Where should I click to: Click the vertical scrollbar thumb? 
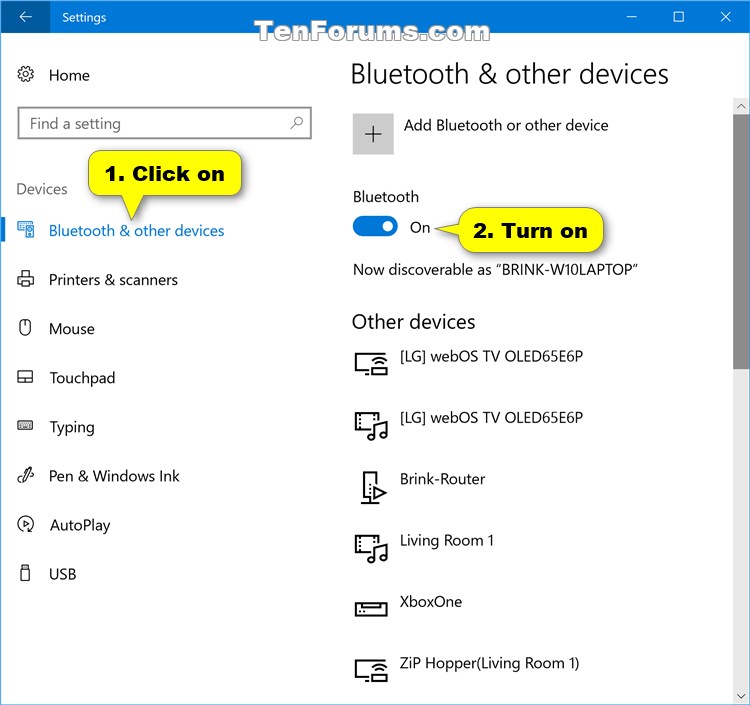click(x=741, y=242)
